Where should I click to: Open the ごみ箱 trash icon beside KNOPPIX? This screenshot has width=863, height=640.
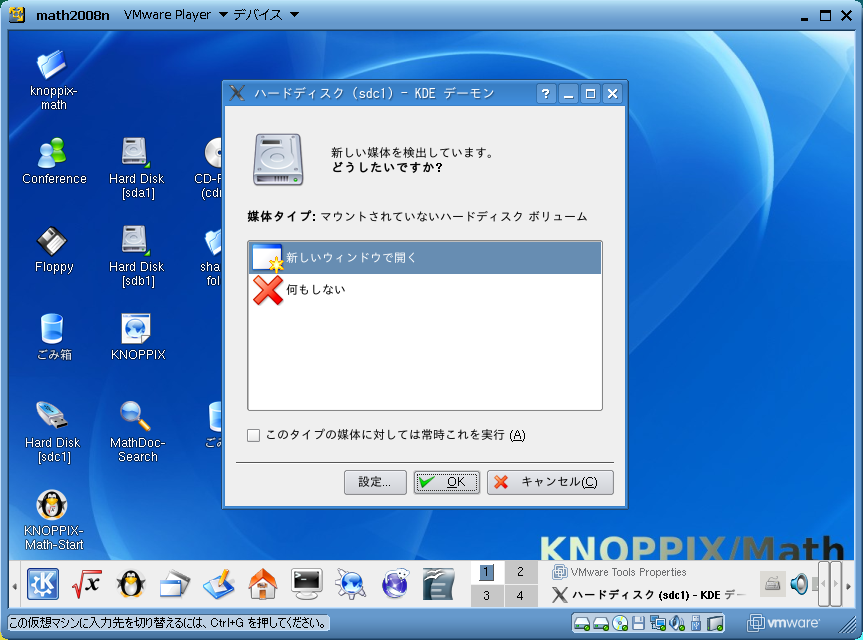54,337
